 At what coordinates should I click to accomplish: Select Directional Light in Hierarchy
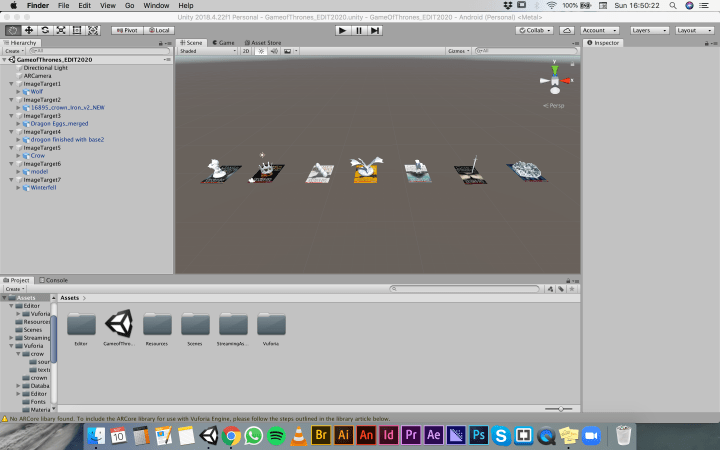(x=45, y=68)
